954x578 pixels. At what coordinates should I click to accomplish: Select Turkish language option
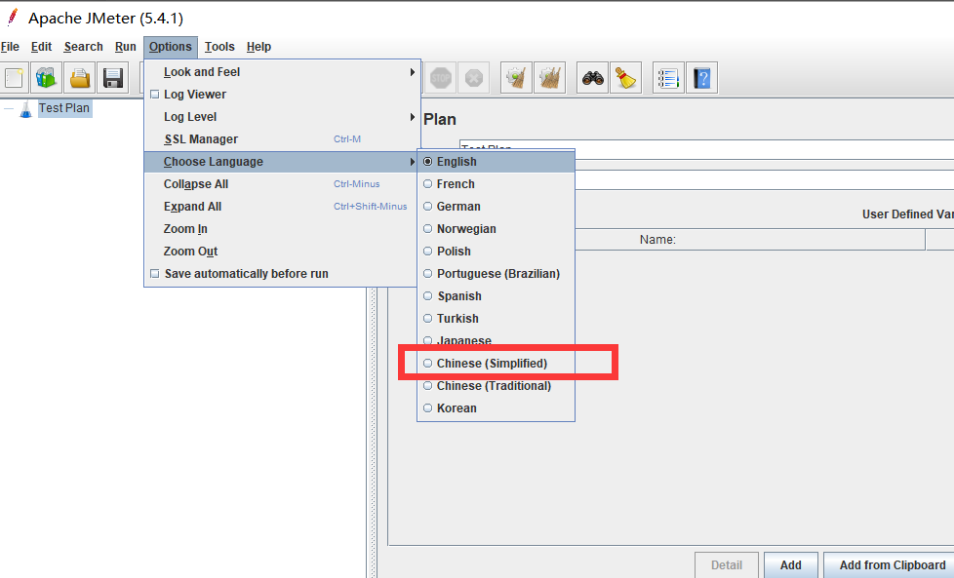point(495,319)
